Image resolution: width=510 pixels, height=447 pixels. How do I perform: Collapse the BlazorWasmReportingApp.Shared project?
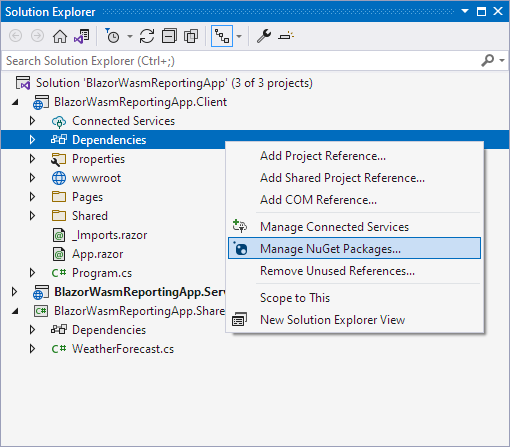pyautogui.click(x=15, y=311)
